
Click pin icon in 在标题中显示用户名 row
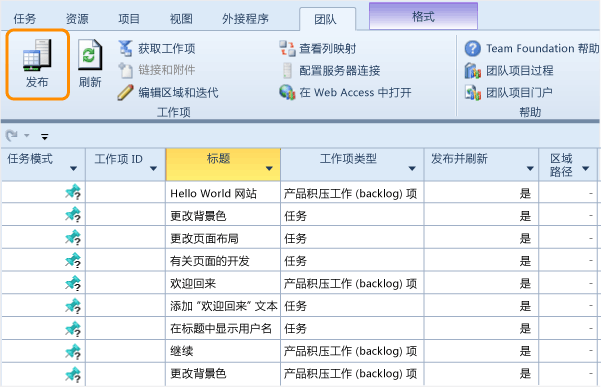(73, 328)
